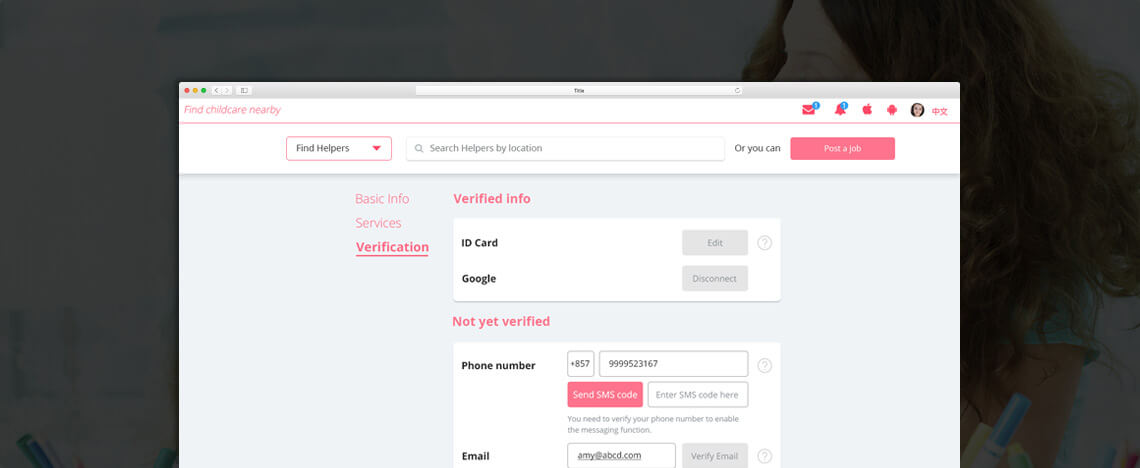The image size is (1140, 468).
Task: Open the Basic Info section
Action: point(382,198)
